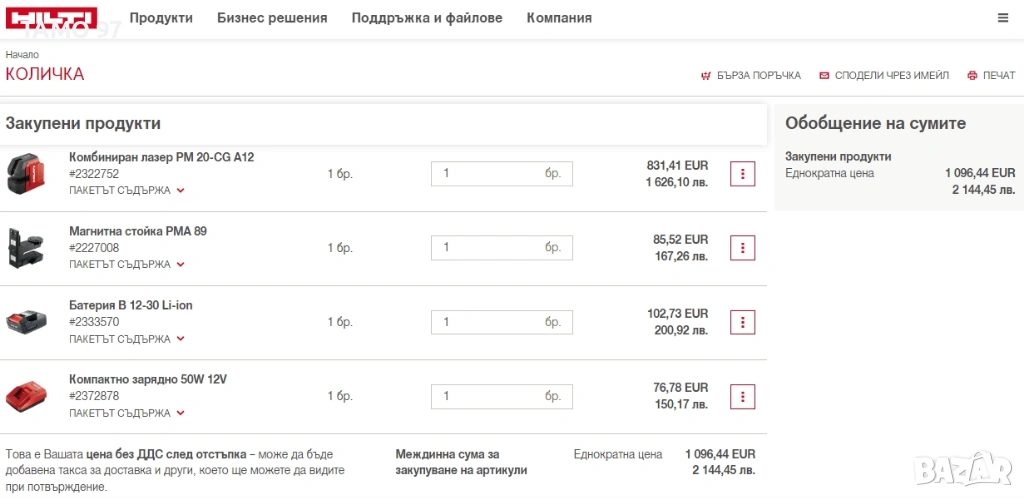Click the СПОДЕЛИ ЧРЕЗ ИМЕЙЛ envelope icon
This screenshot has height=498, width=1024.
tap(824, 76)
